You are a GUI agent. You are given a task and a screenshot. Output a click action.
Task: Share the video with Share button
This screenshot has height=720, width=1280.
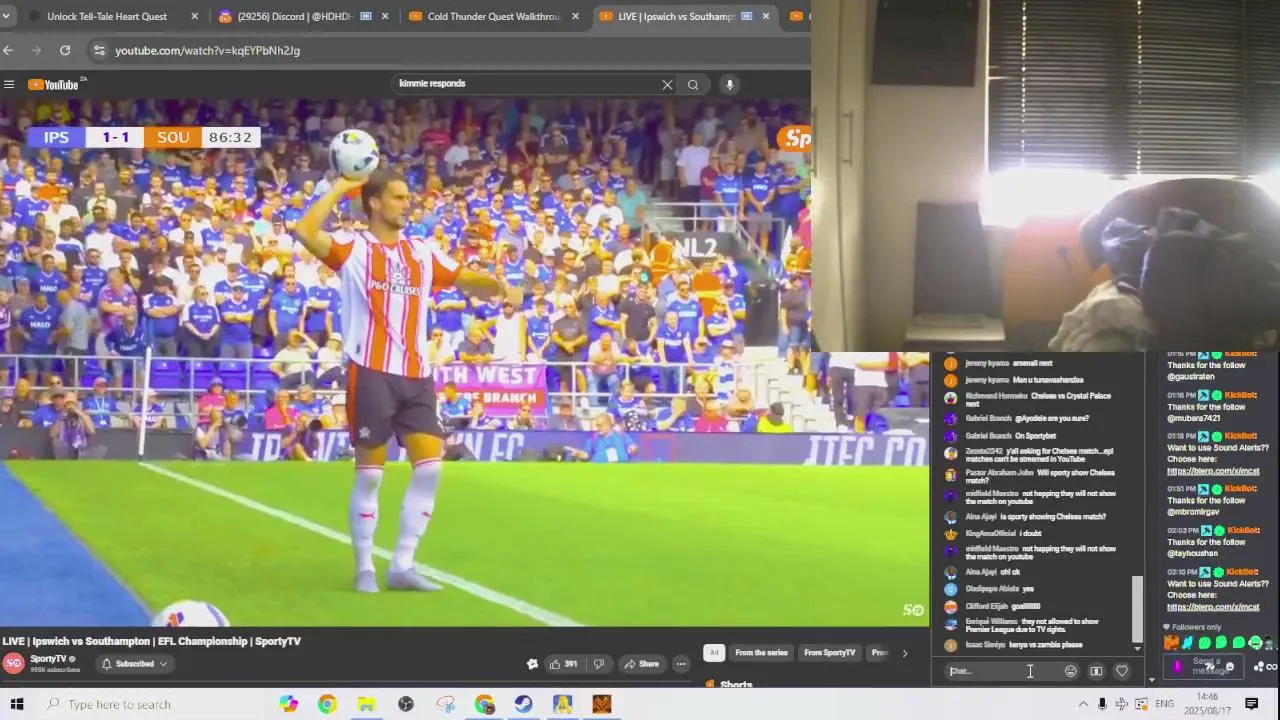(641, 664)
